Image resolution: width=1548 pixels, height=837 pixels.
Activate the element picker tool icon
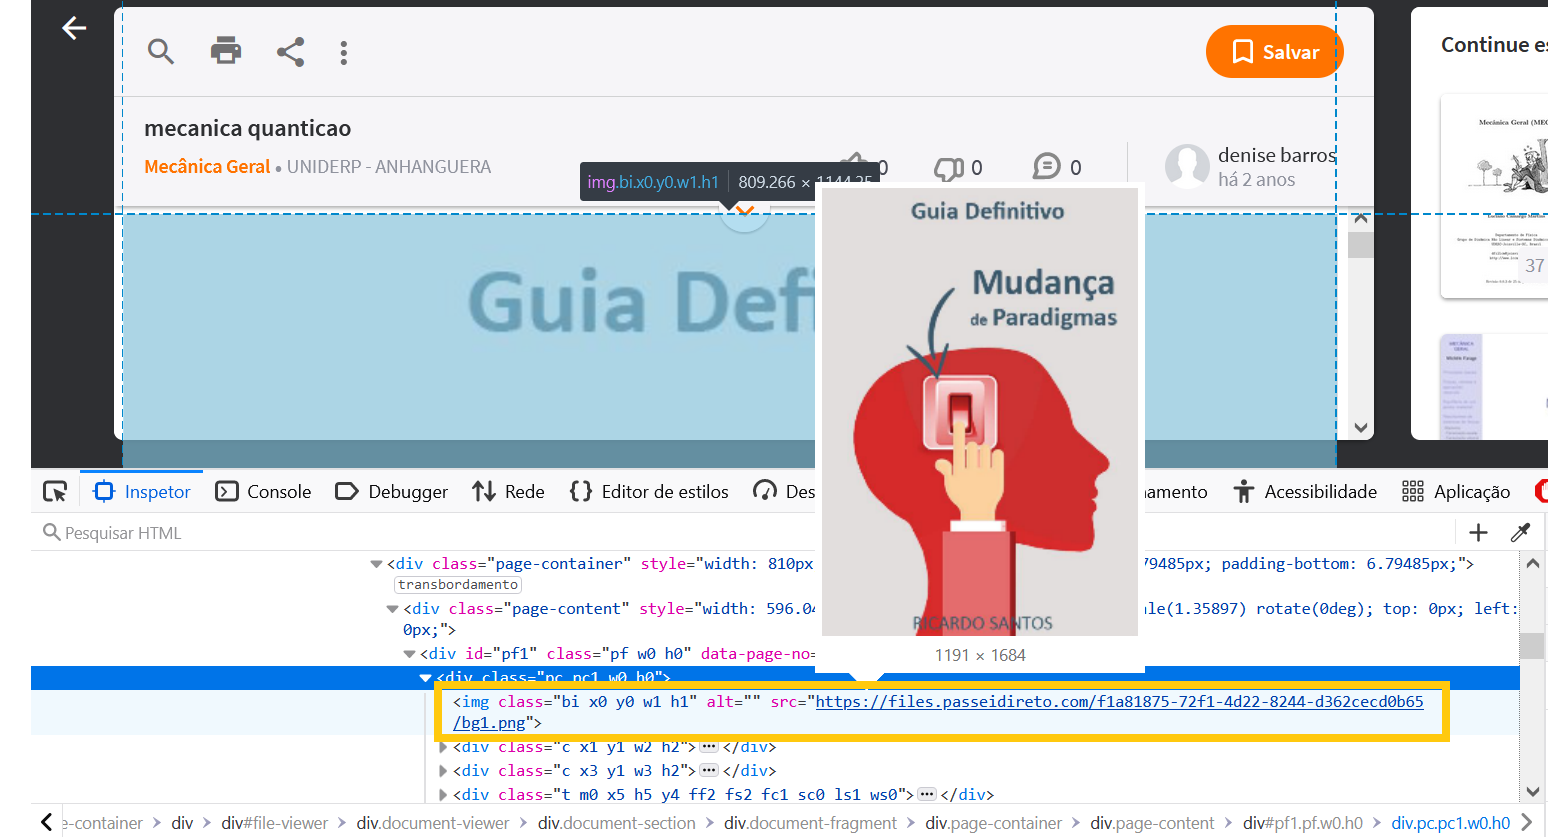click(55, 491)
